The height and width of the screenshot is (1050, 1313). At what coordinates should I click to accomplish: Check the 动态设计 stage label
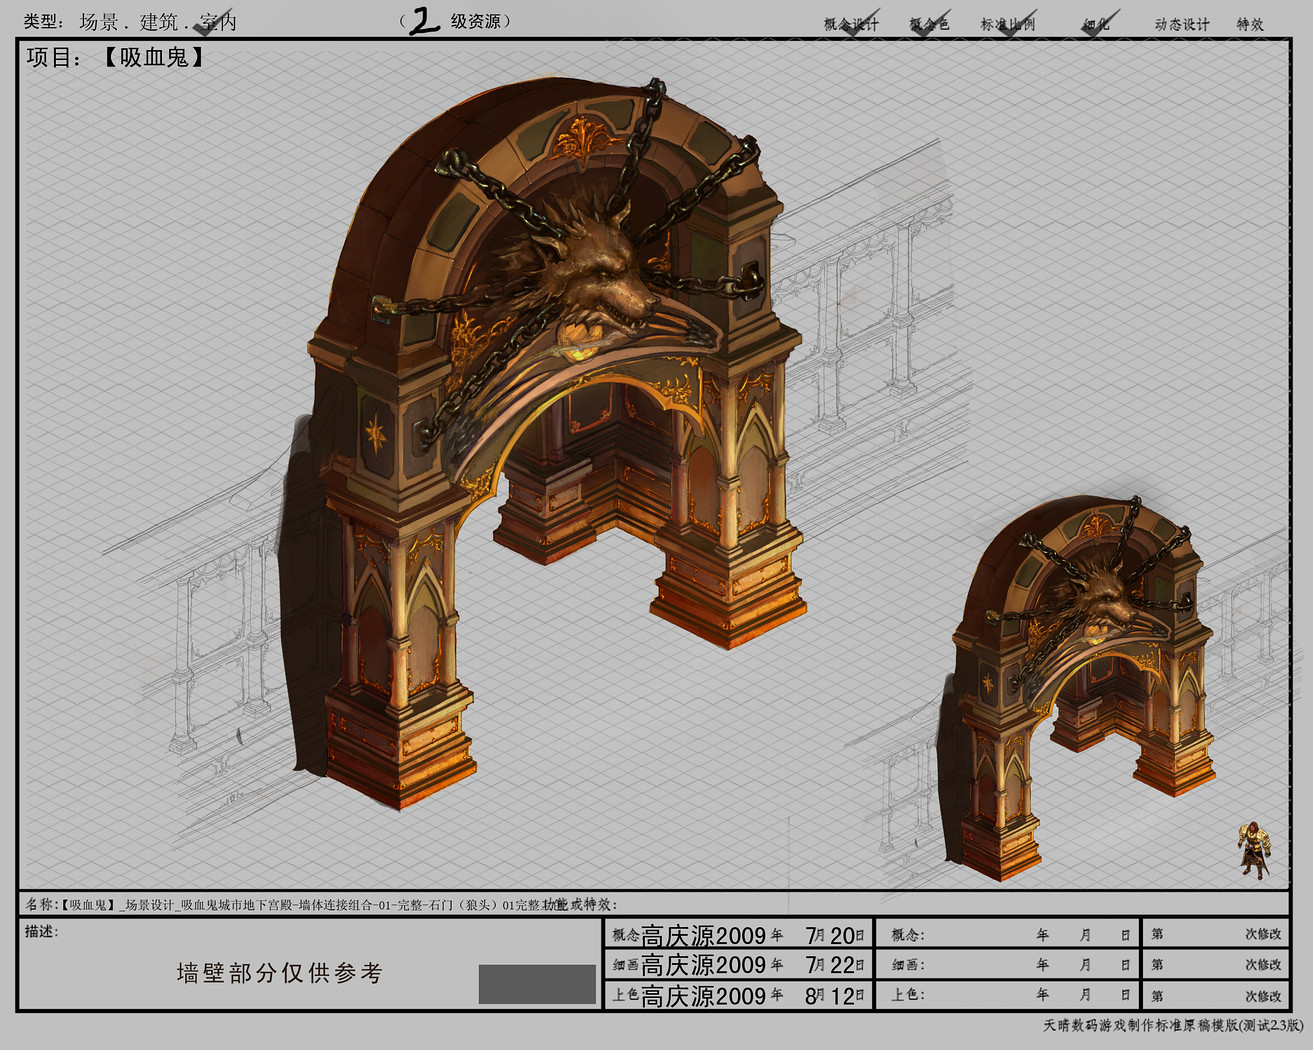click(1182, 24)
